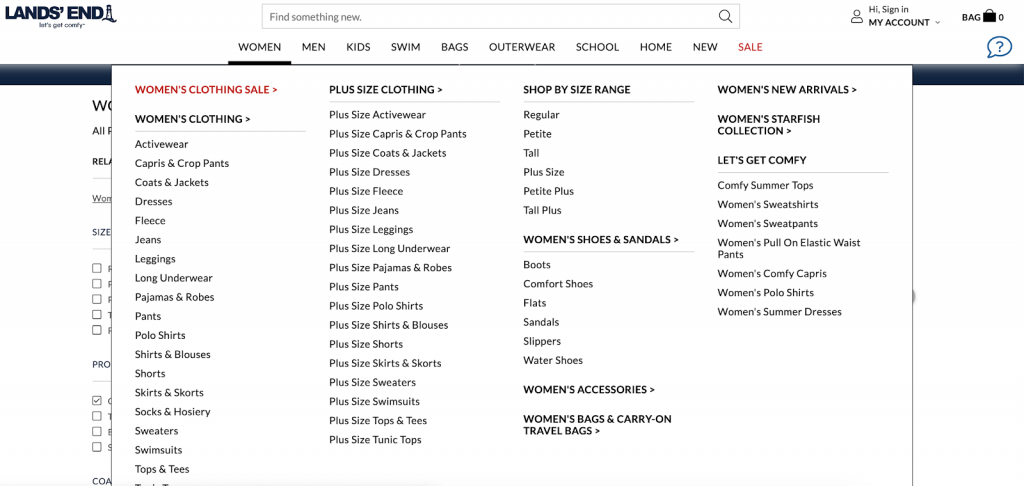The height and width of the screenshot is (486, 1024).
Task: Select women's Swimsuits link
Action: [158, 450]
